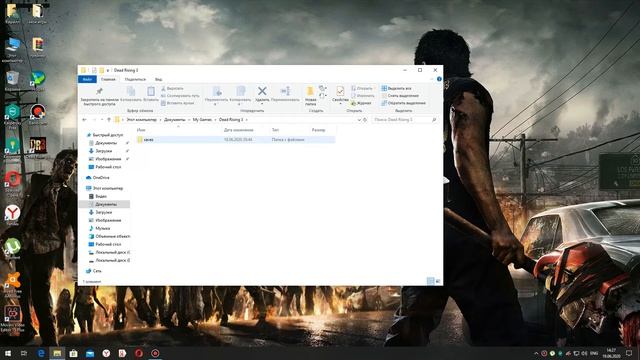Switch to the Home (Главная) tab
640x360 pixels.
coord(108,79)
